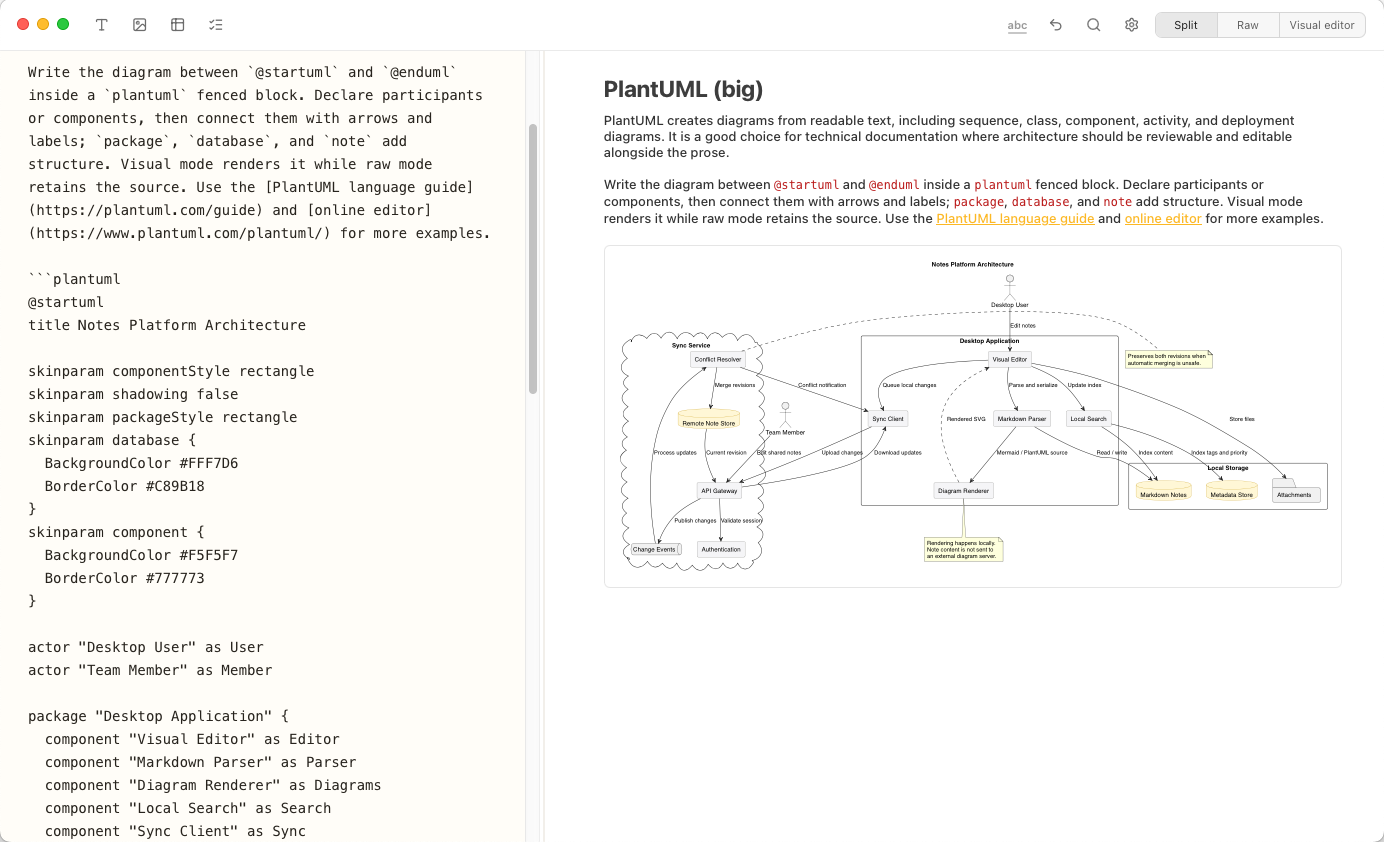Screen dimensions: 1384x842
Task: Click the 'Authentication' node in diagram
Action: point(721,549)
